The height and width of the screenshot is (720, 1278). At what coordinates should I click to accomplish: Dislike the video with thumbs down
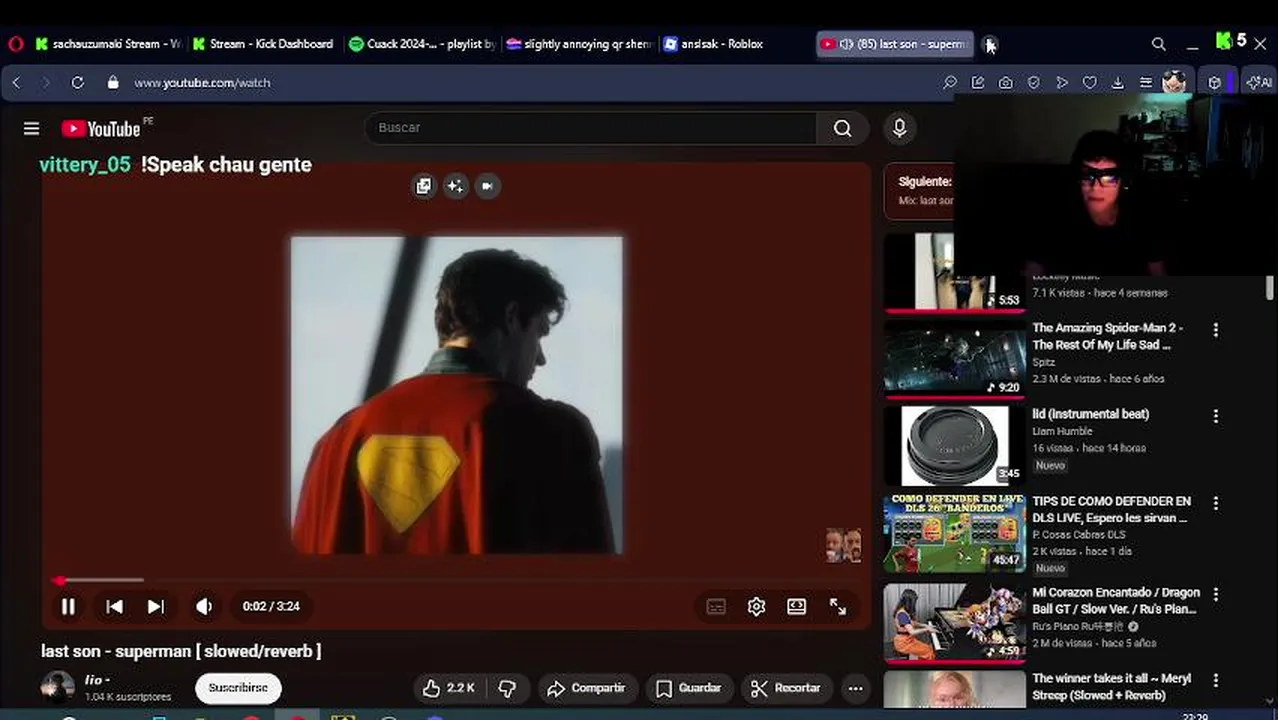coord(508,688)
